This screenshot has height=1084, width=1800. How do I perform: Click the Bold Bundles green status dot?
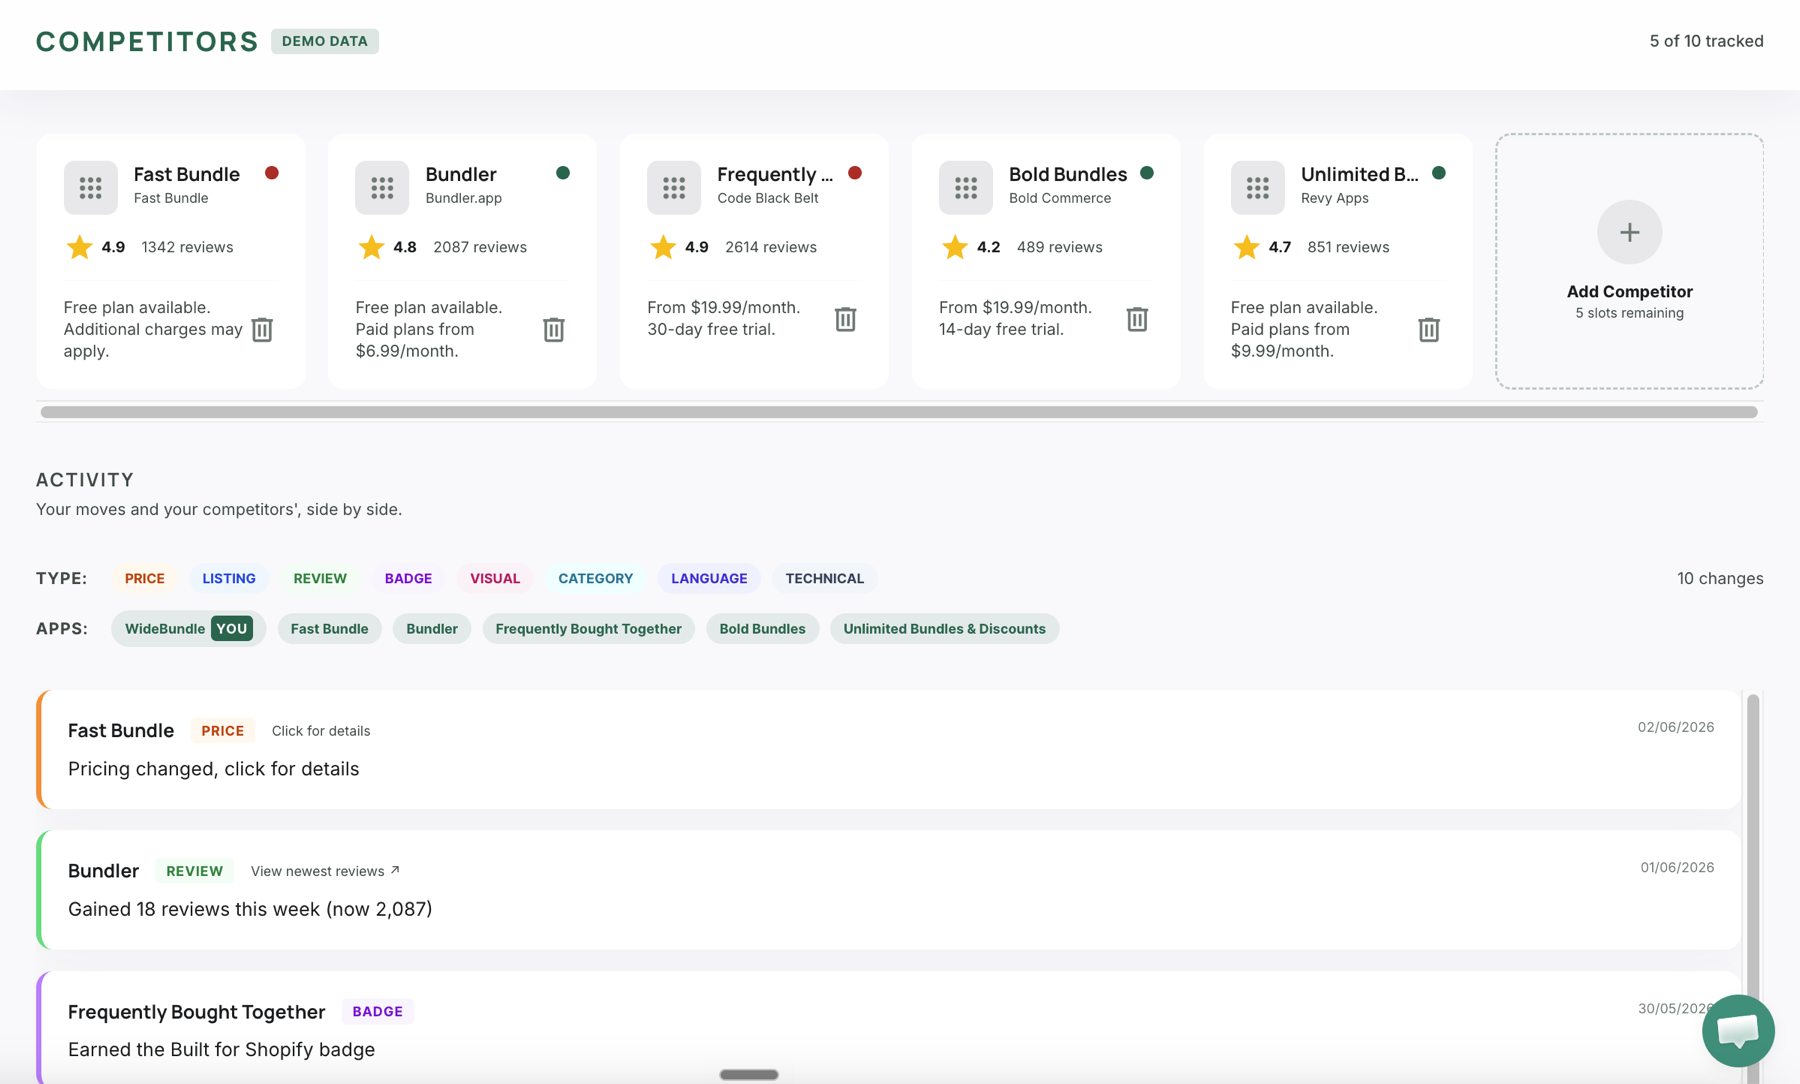point(1147,173)
